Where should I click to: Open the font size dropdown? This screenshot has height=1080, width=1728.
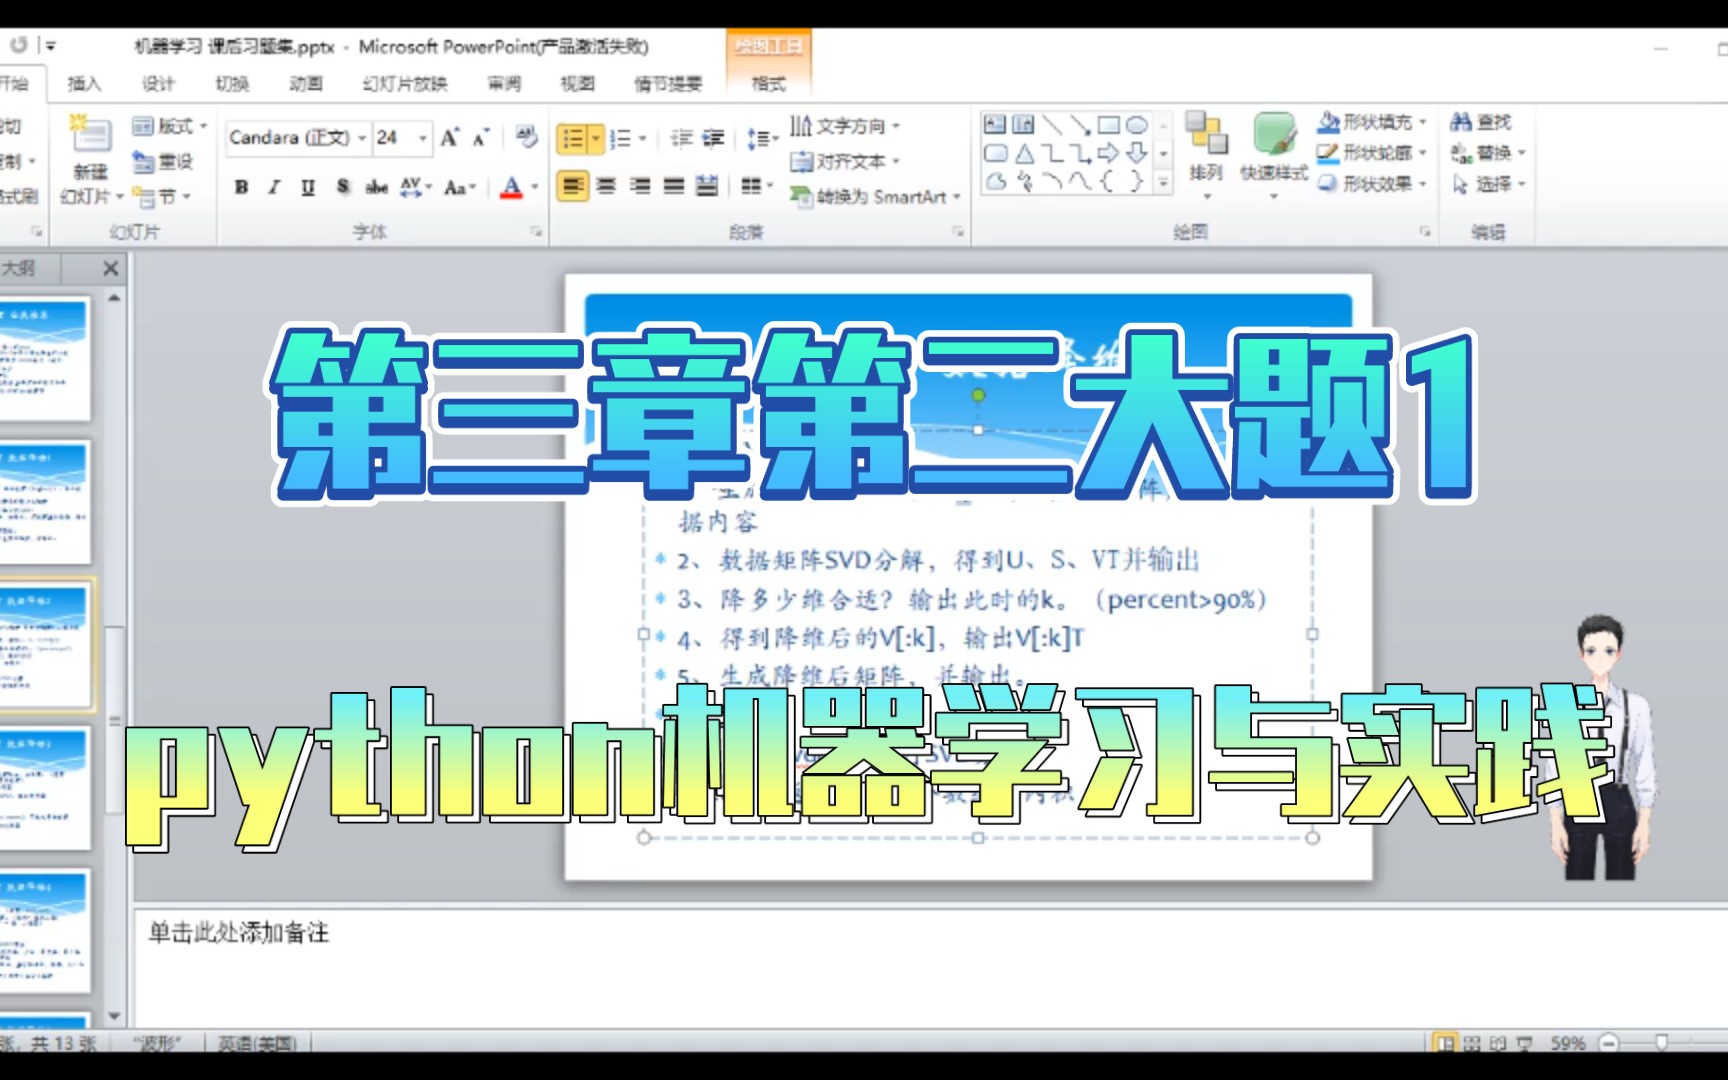424,136
